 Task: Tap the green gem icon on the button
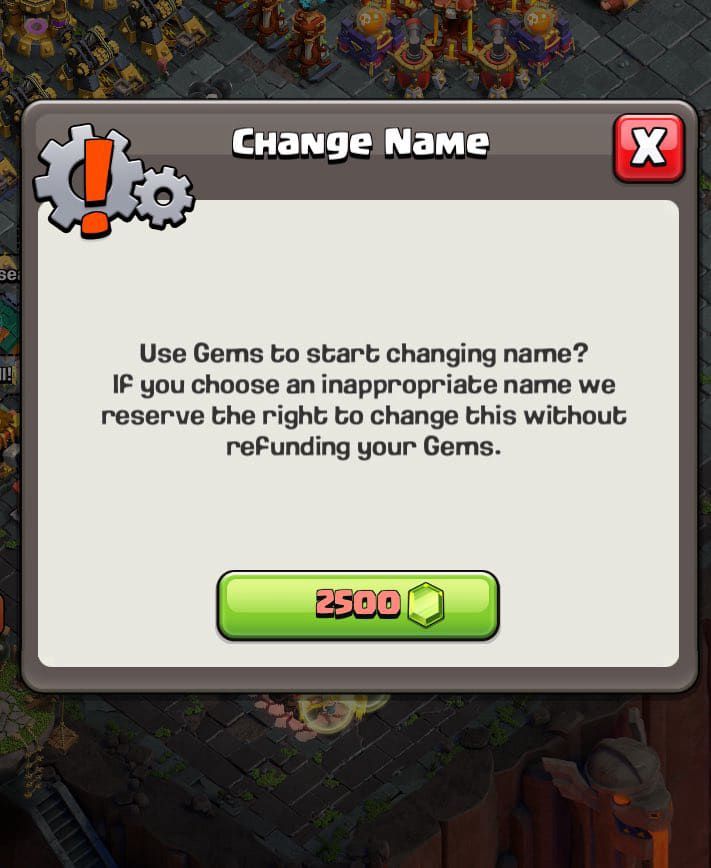click(426, 604)
